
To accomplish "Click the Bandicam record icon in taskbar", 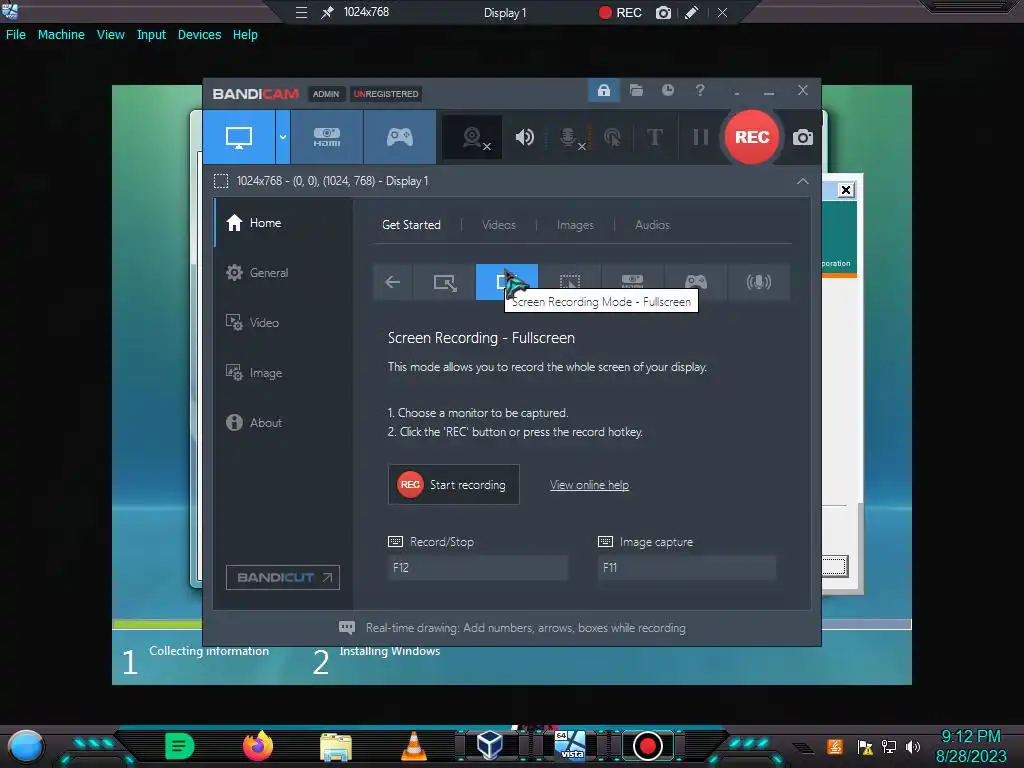I will pos(647,745).
